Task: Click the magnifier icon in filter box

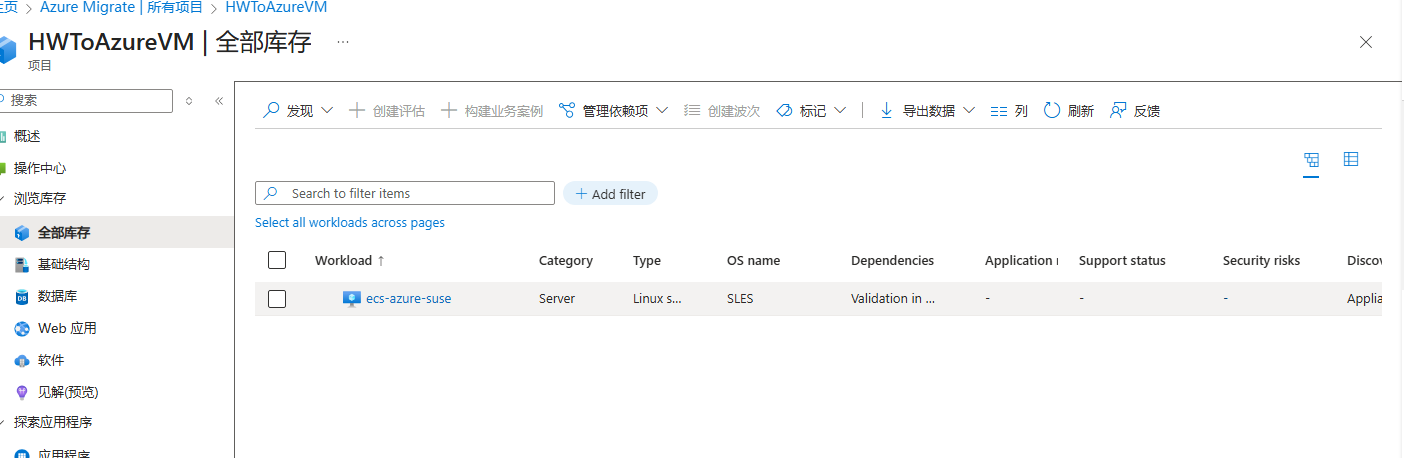Action: 270,193
